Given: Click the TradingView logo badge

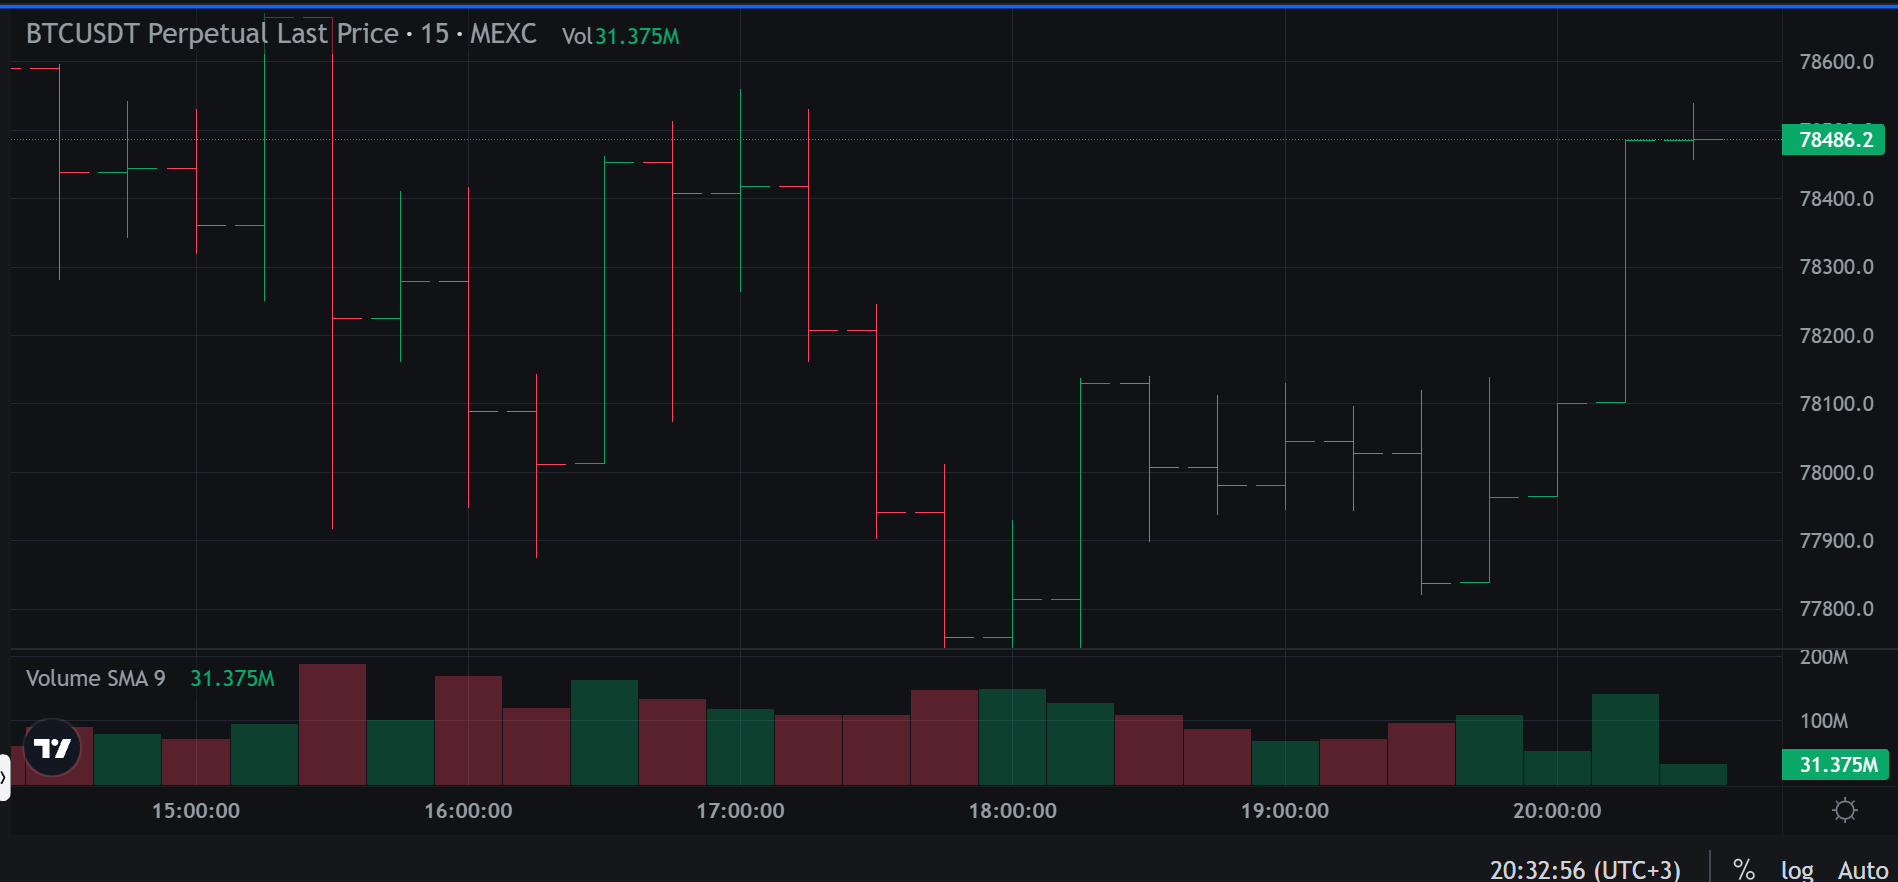Looking at the screenshot, I should pyautogui.click(x=52, y=747).
